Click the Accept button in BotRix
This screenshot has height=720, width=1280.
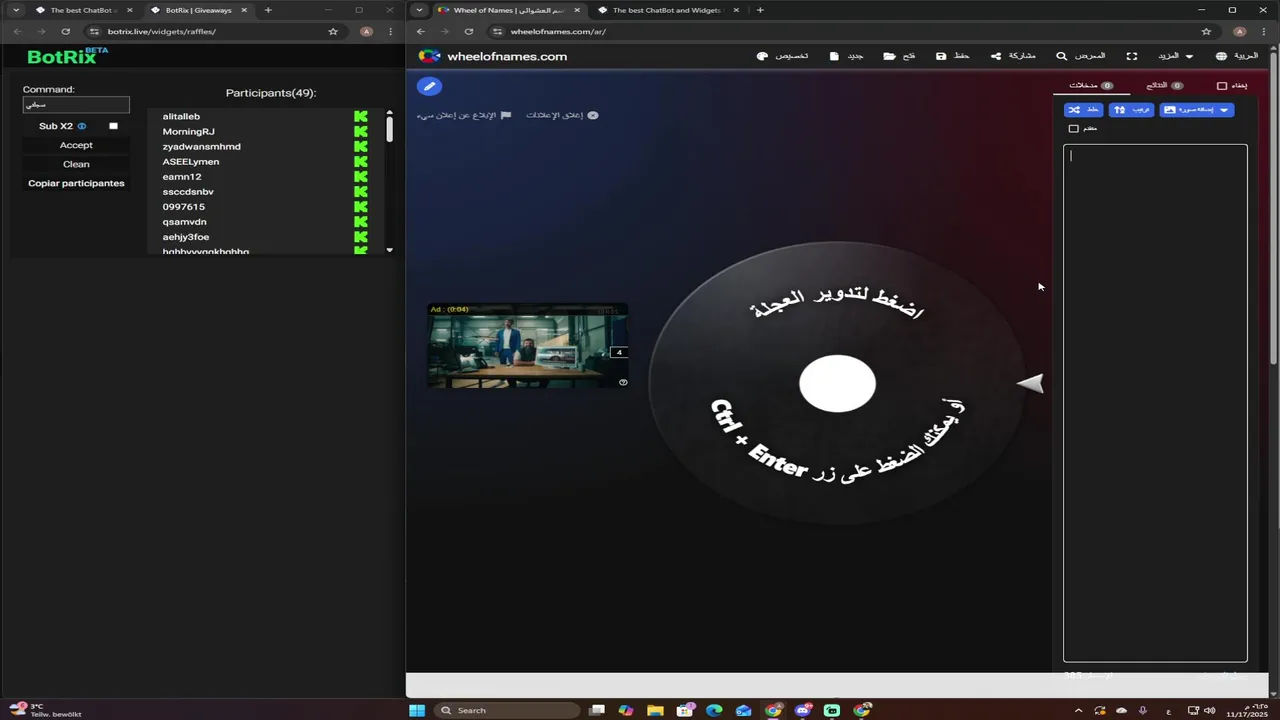(76, 145)
